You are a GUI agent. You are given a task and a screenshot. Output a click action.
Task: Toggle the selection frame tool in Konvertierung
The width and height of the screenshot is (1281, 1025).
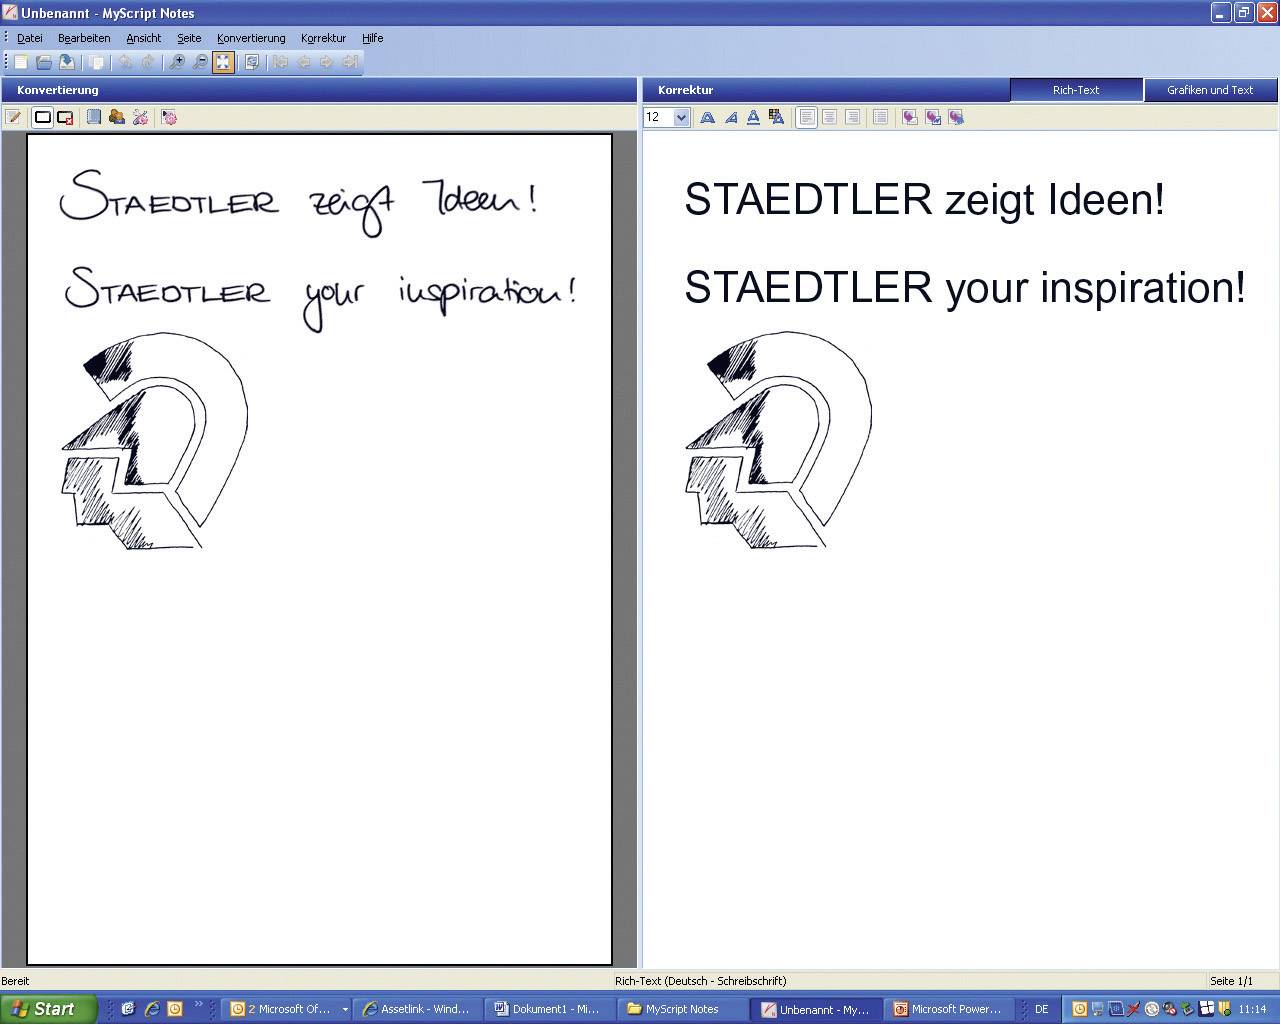[x=42, y=117]
